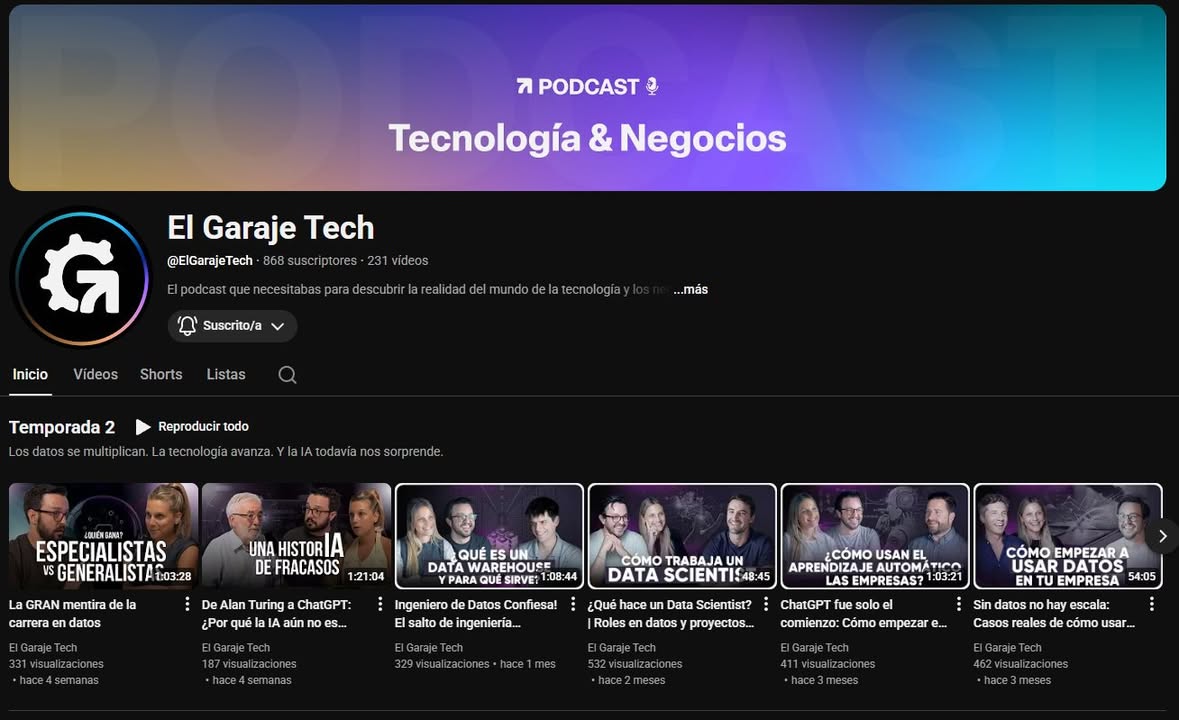Image resolution: width=1179 pixels, height=720 pixels.
Task: Expand channel description with ...más
Action: click(x=690, y=289)
